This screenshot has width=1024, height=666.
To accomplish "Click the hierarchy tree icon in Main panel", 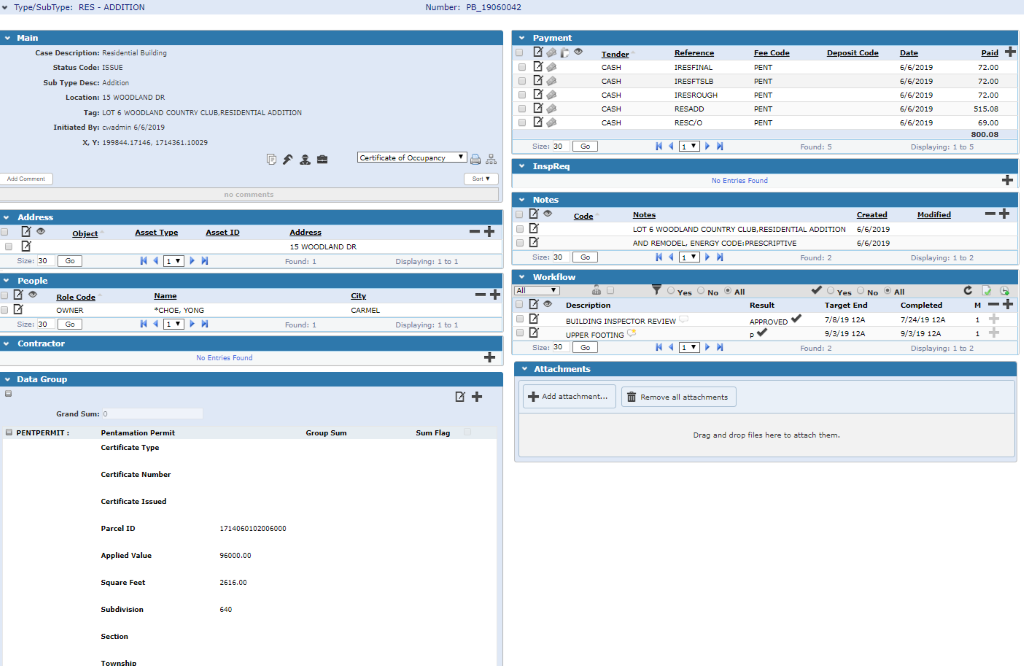I will (491, 159).
